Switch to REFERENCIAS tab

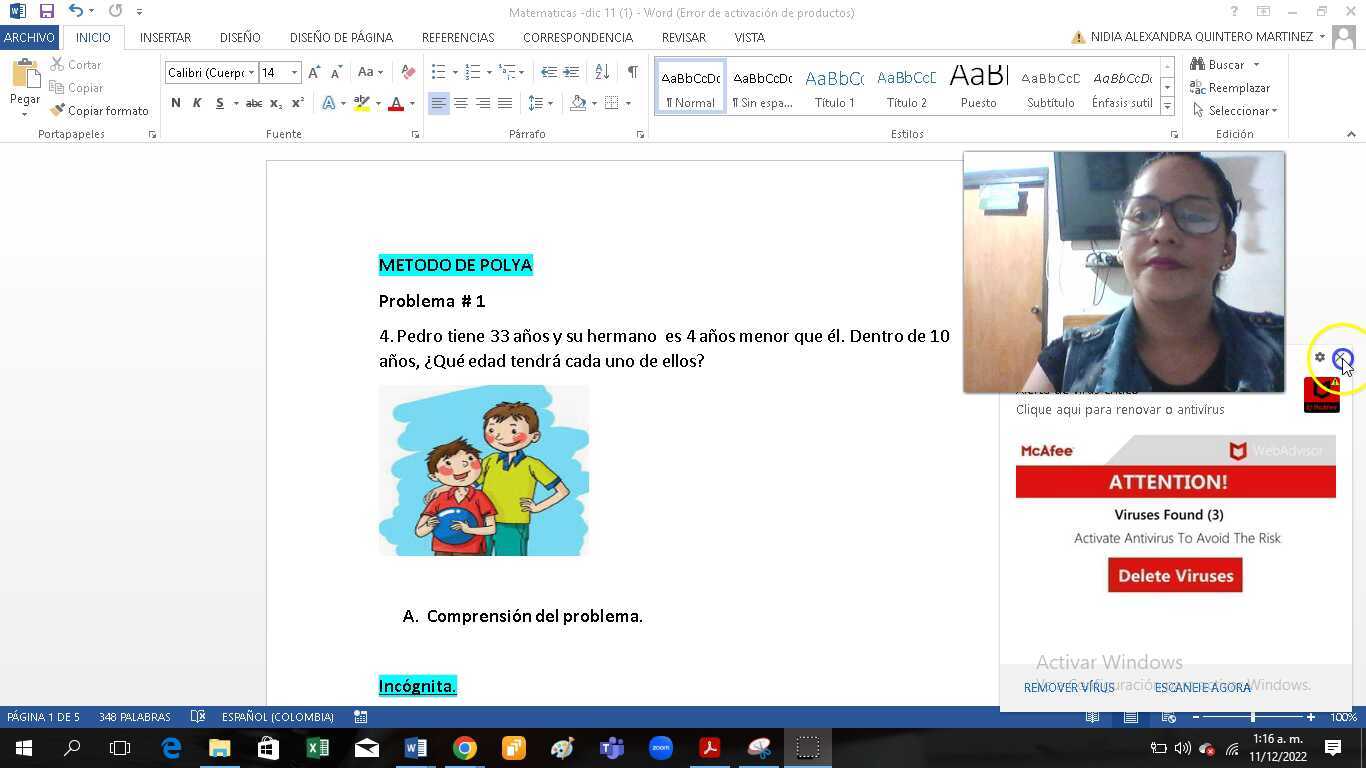[x=458, y=37]
